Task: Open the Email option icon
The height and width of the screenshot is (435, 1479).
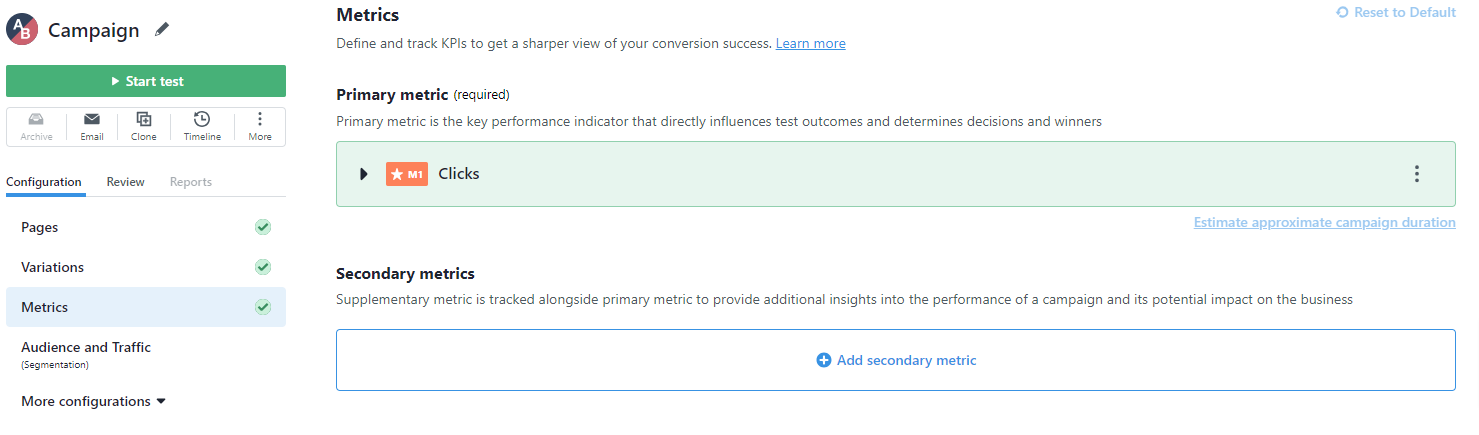Action: [x=92, y=119]
